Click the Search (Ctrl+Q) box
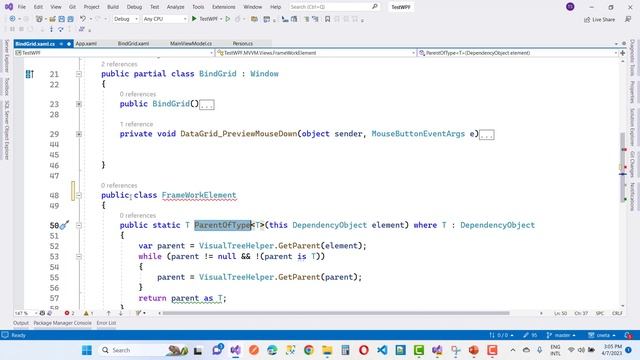The image size is (640, 360). pos(334,7)
